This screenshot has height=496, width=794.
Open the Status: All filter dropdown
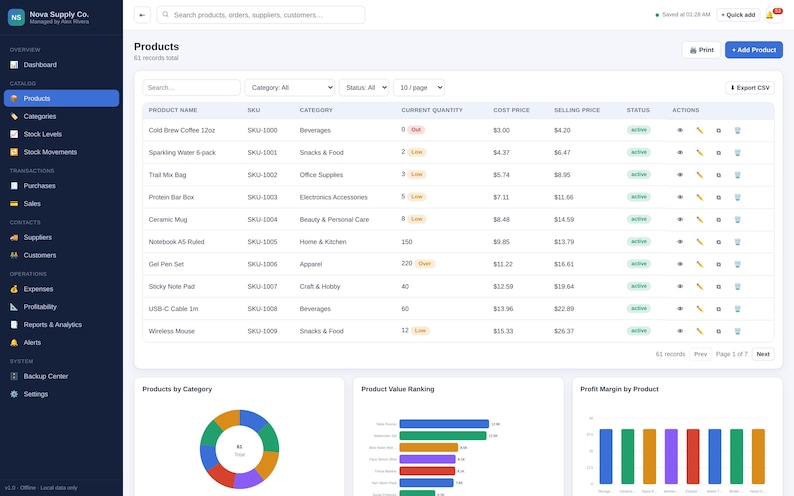pyautogui.click(x=364, y=88)
